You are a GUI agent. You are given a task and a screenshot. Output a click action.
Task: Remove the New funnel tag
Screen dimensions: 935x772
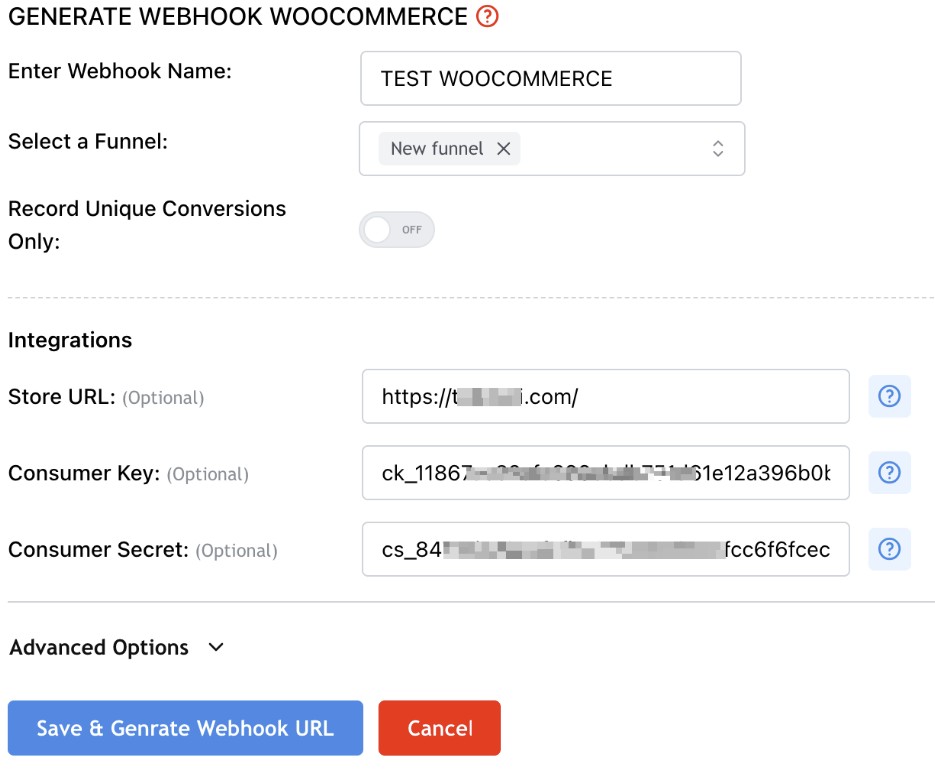(503, 148)
